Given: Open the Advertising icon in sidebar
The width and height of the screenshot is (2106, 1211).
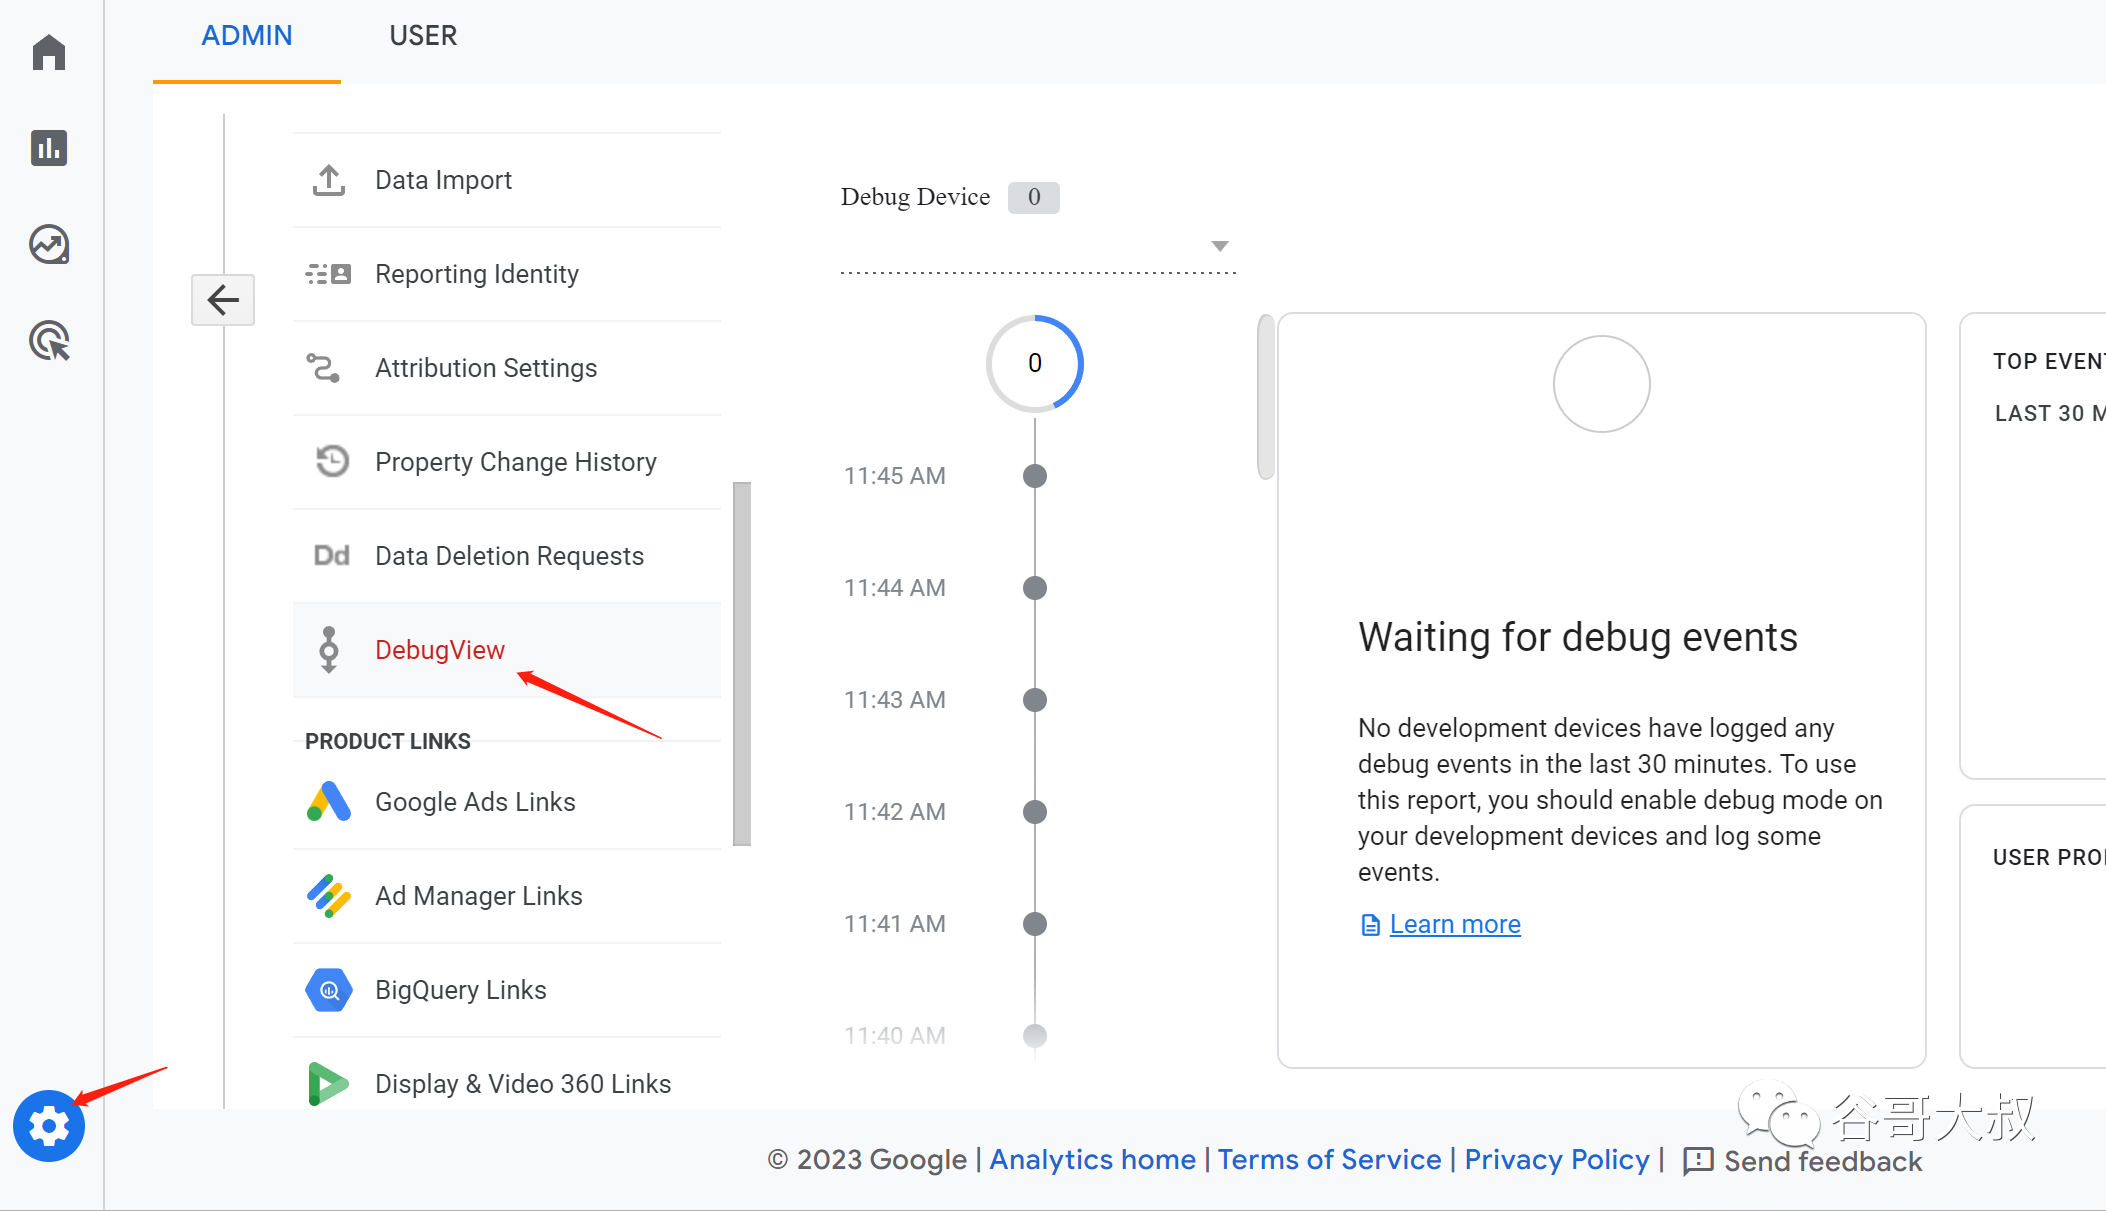Looking at the screenshot, I should point(48,341).
